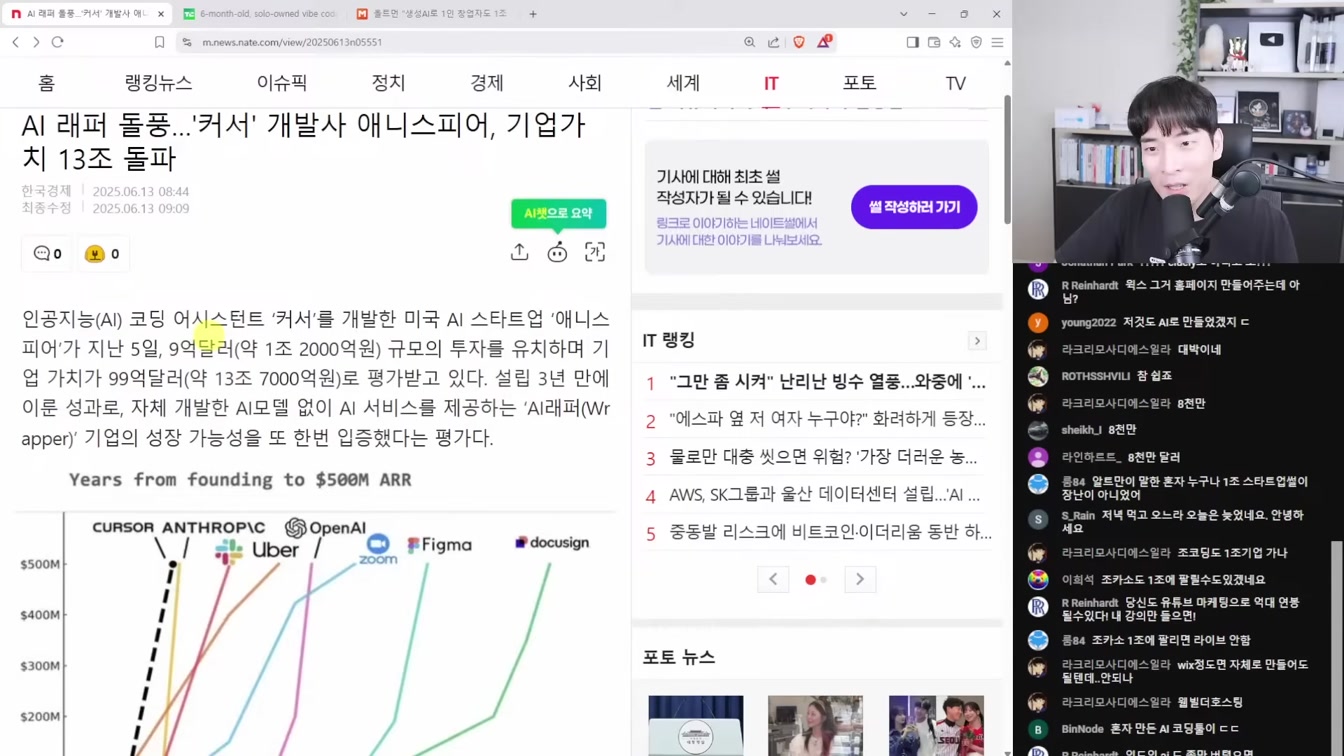Click the text size expand icon
The image size is (1344, 756).
point(595,252)
